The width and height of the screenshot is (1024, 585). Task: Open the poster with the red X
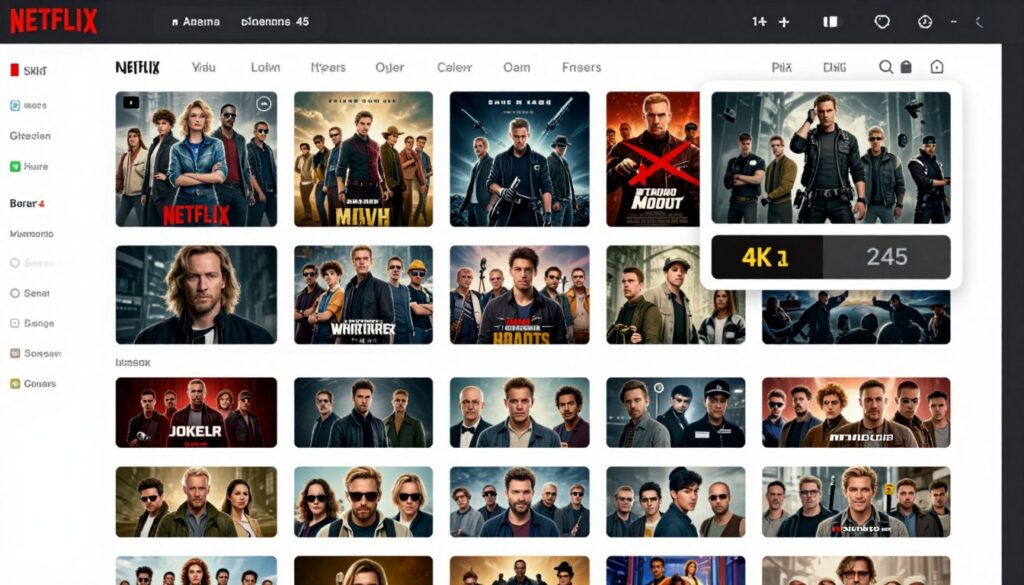[652, 159]
